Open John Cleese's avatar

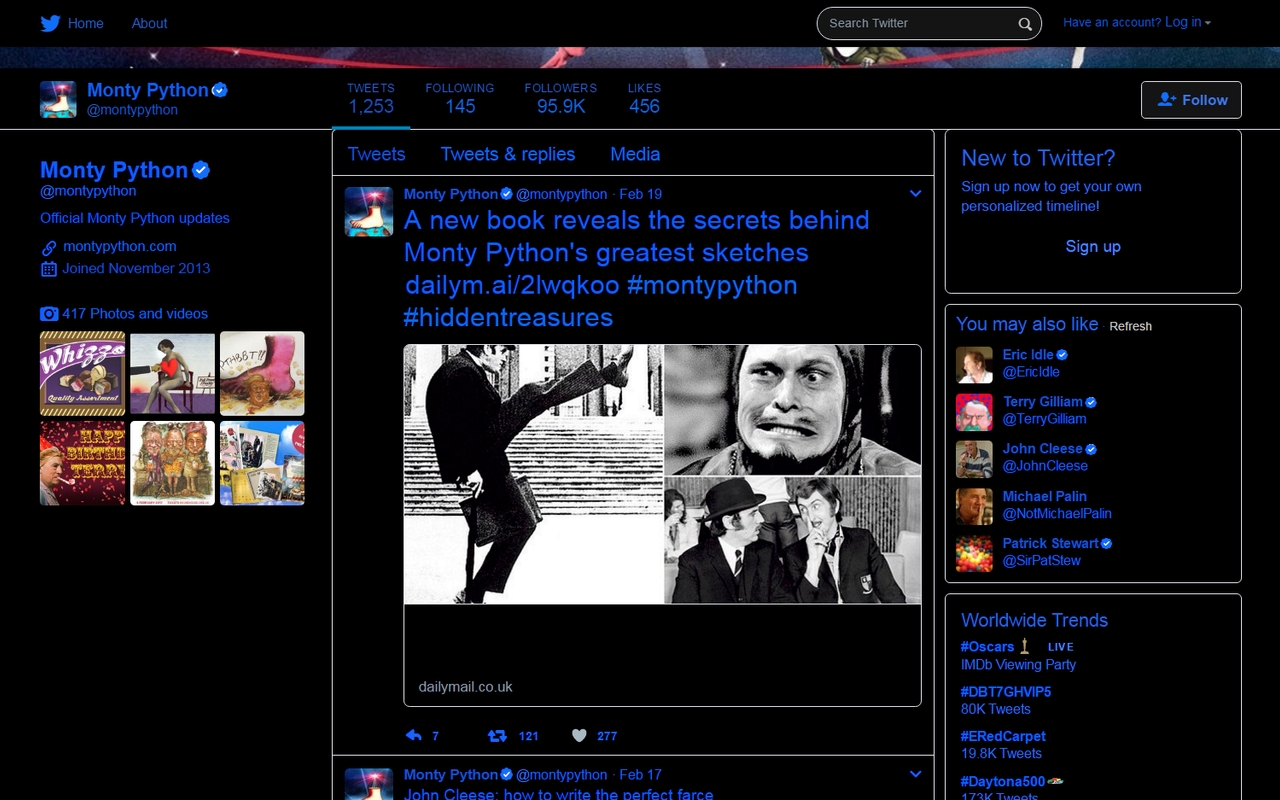pyautogui.click(x=974, y=459)
